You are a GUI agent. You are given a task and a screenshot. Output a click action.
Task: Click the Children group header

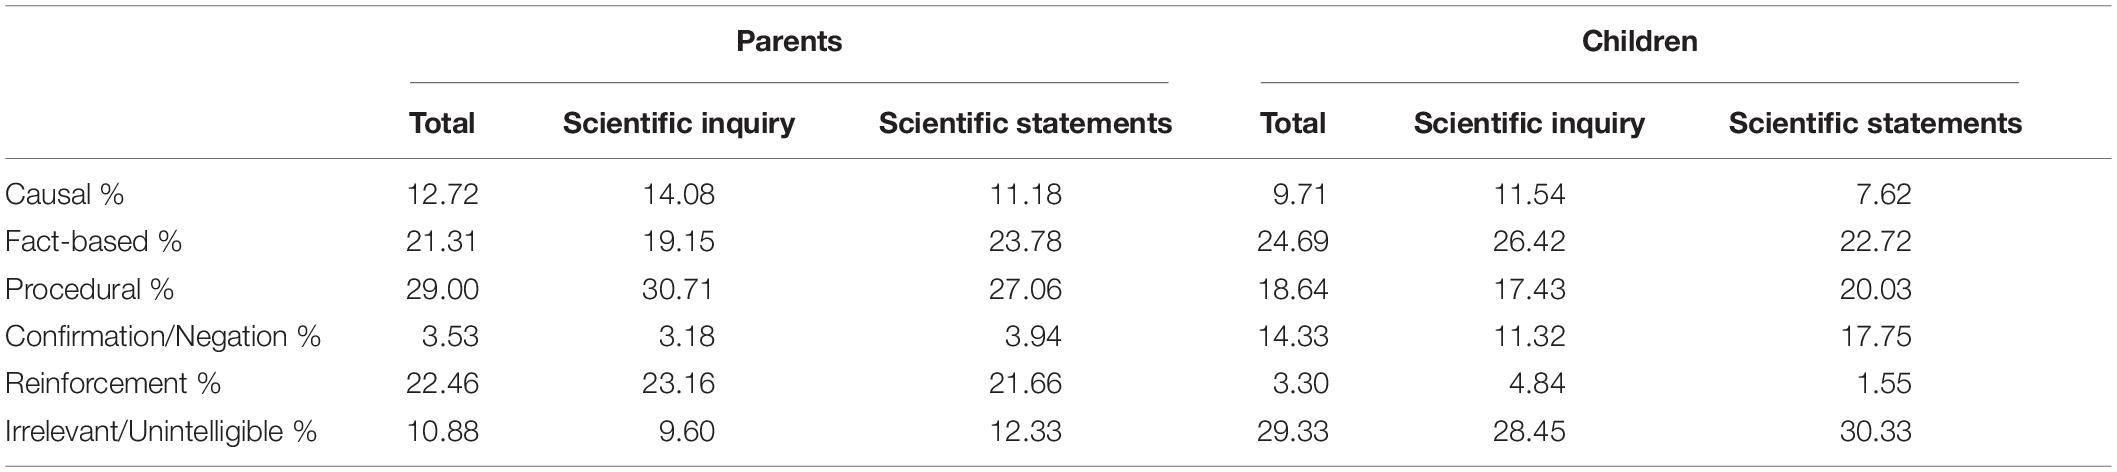tap(1639, 42)
